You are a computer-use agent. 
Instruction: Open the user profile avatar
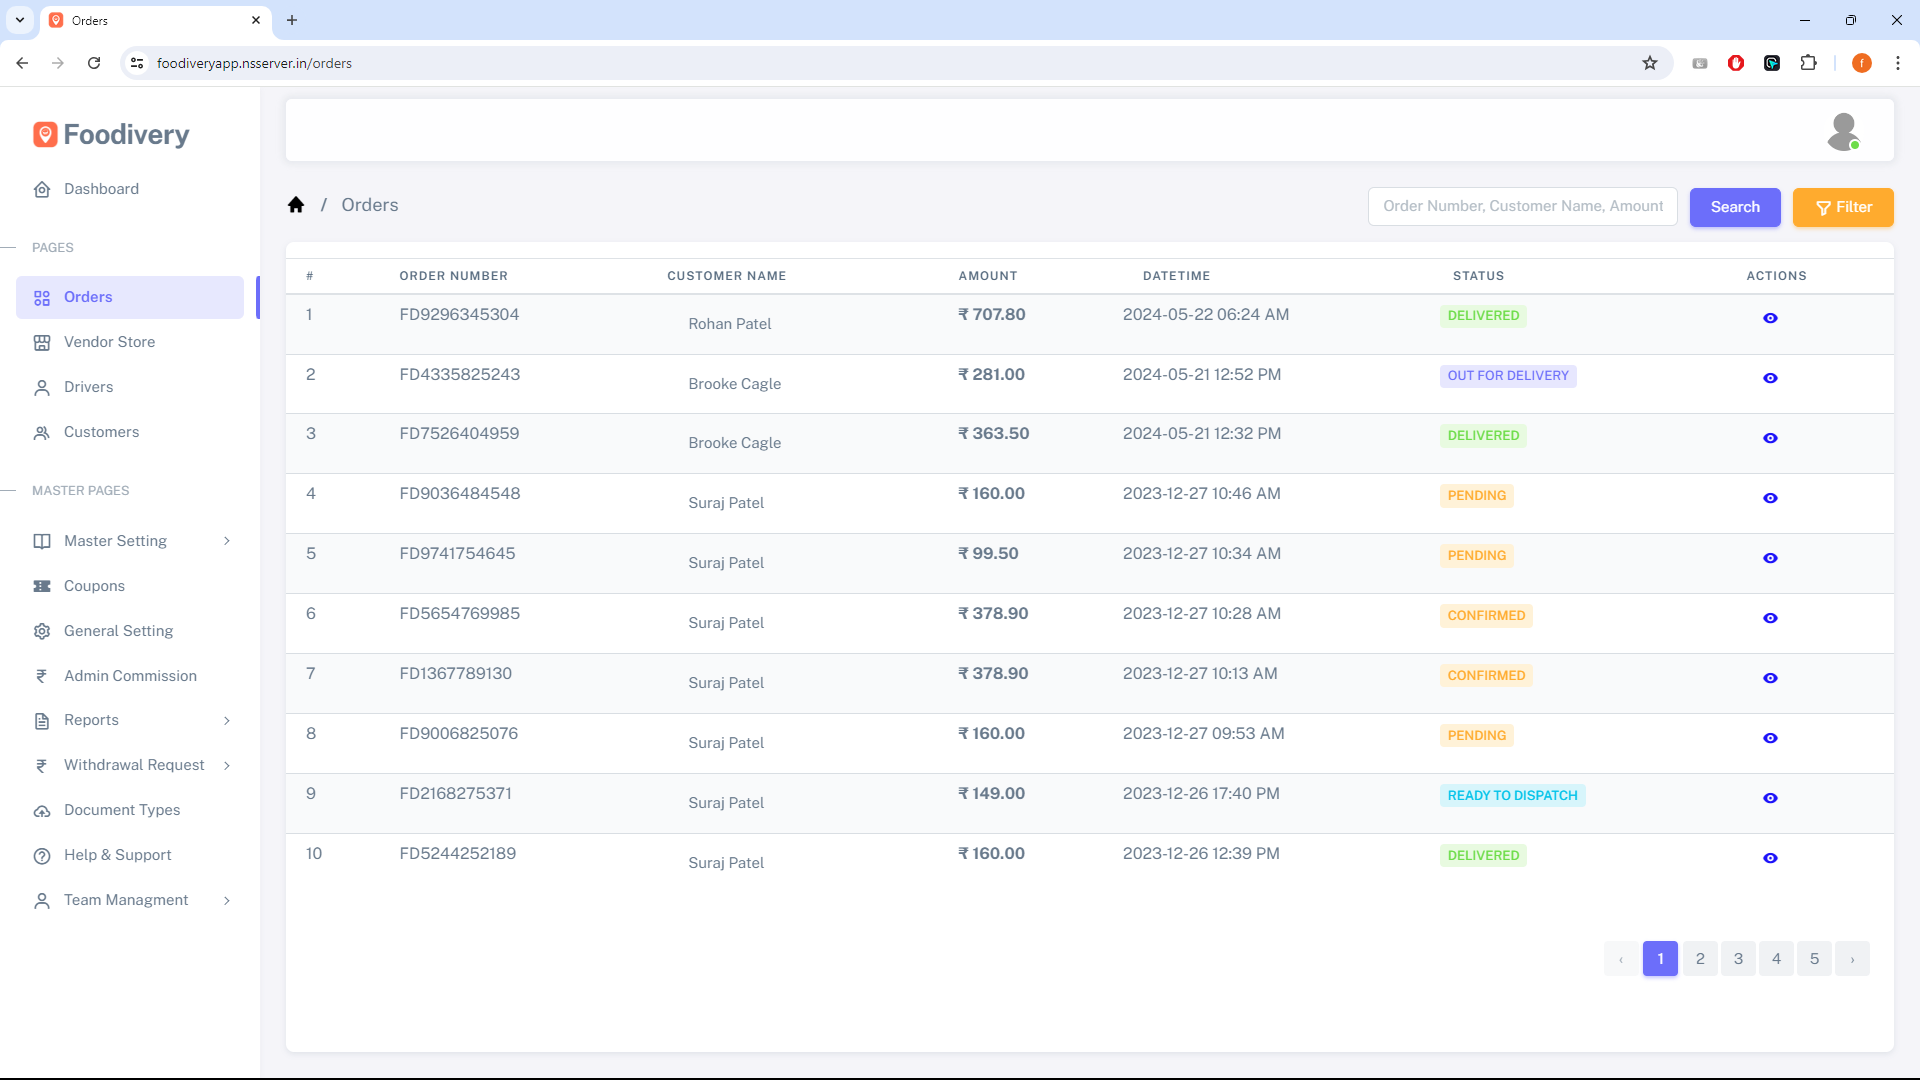coord(1842,131)
